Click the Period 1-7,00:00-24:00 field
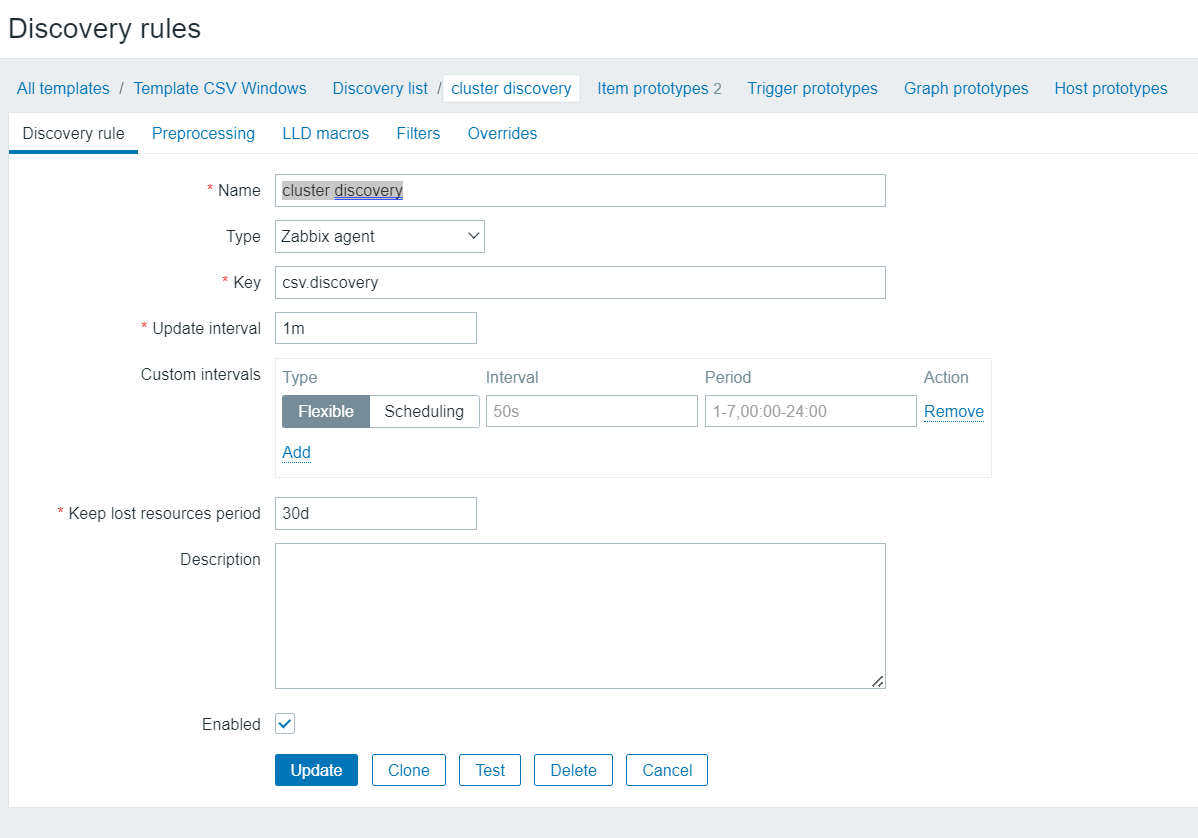Viewport: 1198px width, 838px height. click(x=811, y=411)
